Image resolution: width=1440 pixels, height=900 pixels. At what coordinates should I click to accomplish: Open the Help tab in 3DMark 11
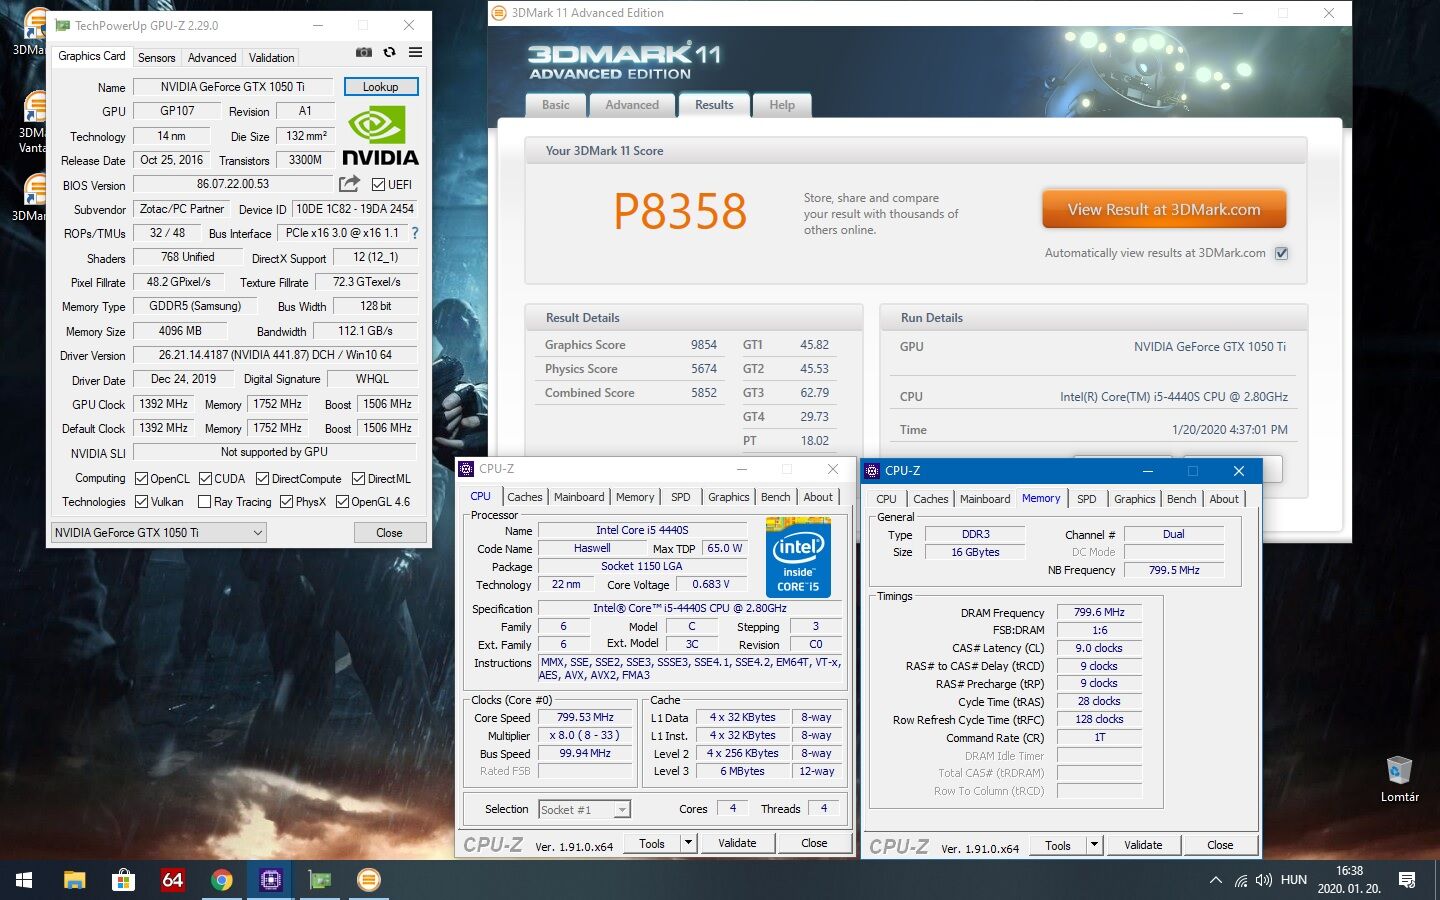click(782, 105)
